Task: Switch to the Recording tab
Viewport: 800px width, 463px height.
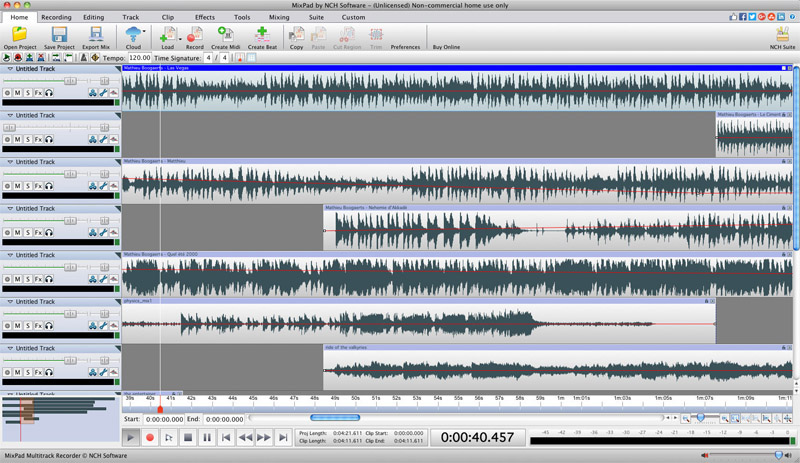Action: click(x=56, y=17)
